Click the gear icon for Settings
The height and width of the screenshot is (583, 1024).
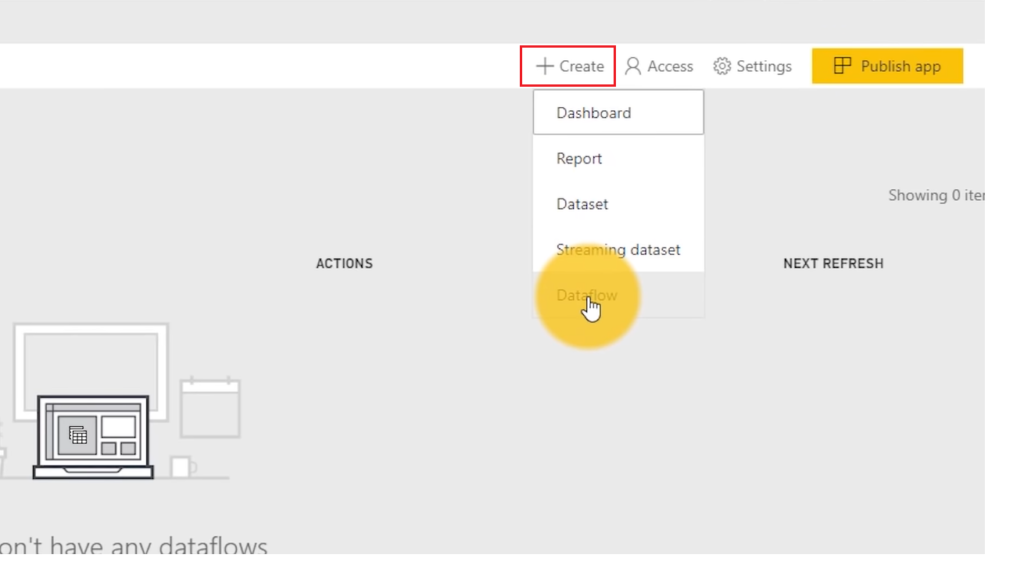(x=722, y=66)
